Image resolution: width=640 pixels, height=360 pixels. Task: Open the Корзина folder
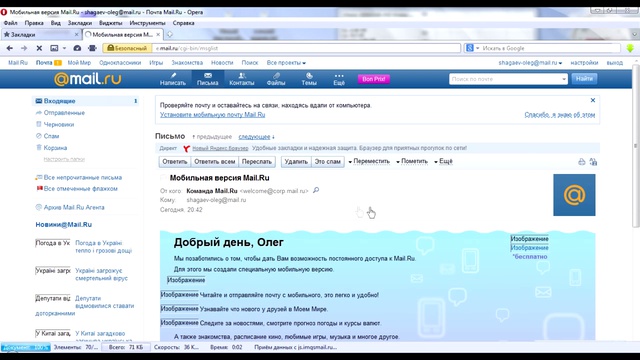click(55, 148)
